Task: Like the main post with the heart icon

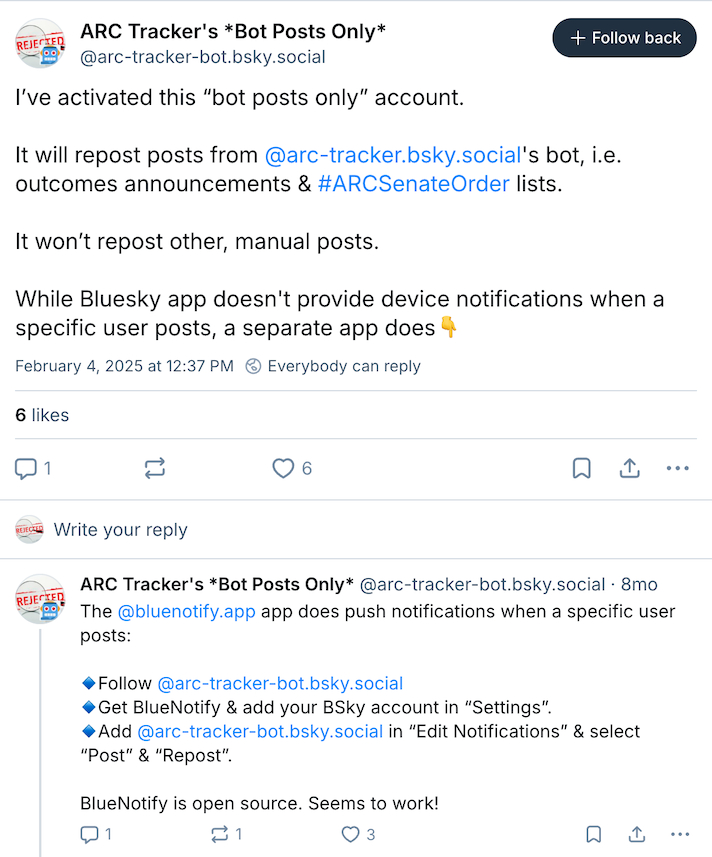Action: (x=284, y=468)
